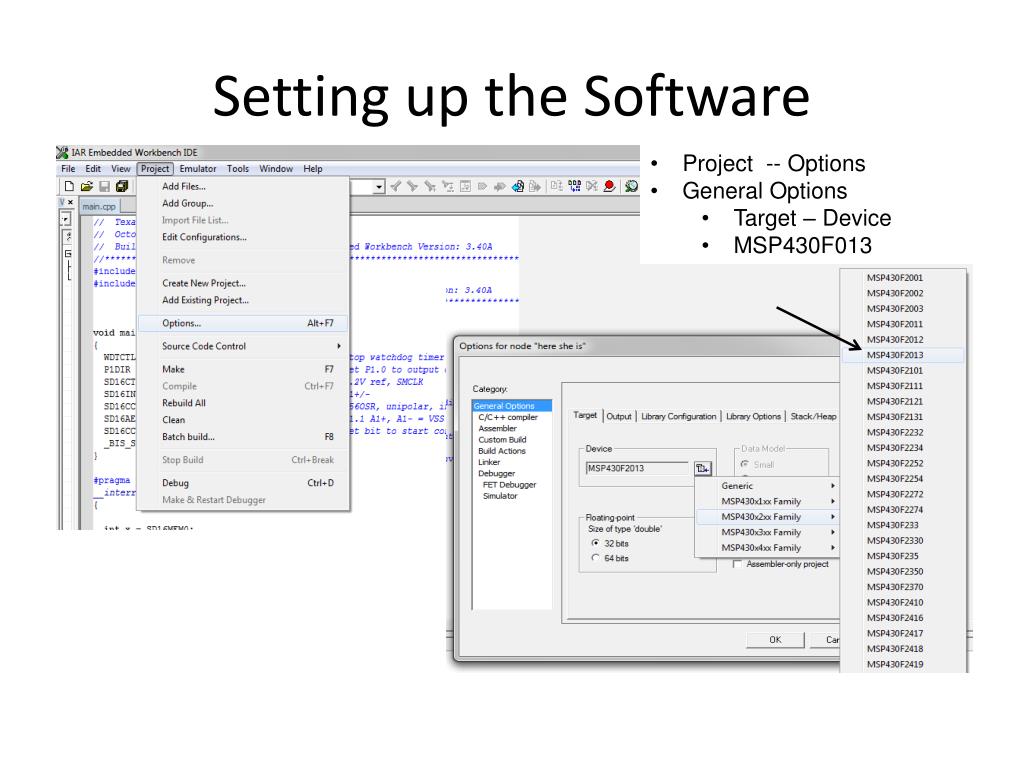Open the Tools menu

(238, 168)
